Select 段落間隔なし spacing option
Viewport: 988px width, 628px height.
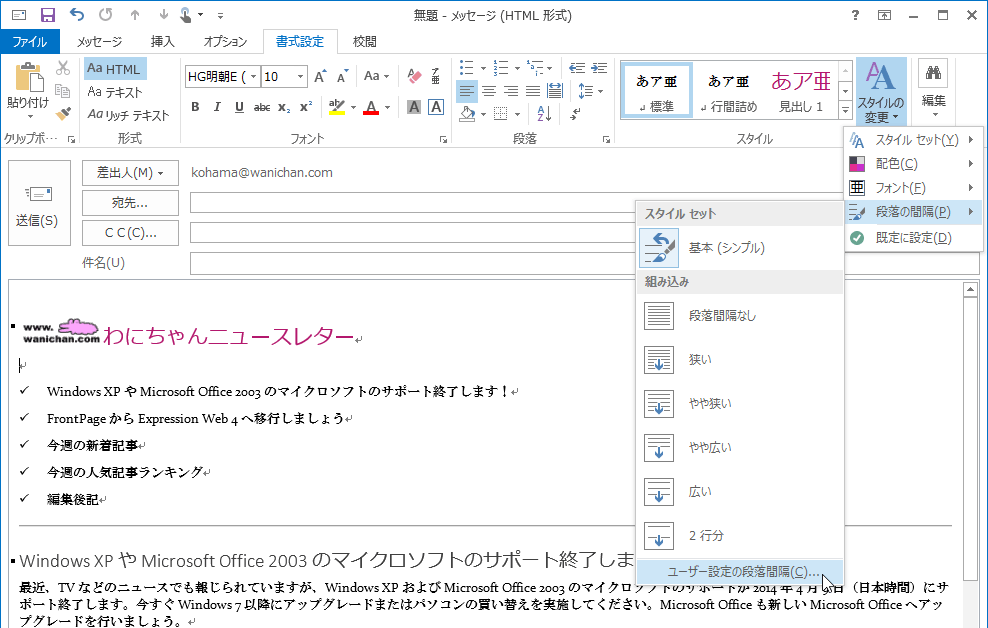coord(740,316)
